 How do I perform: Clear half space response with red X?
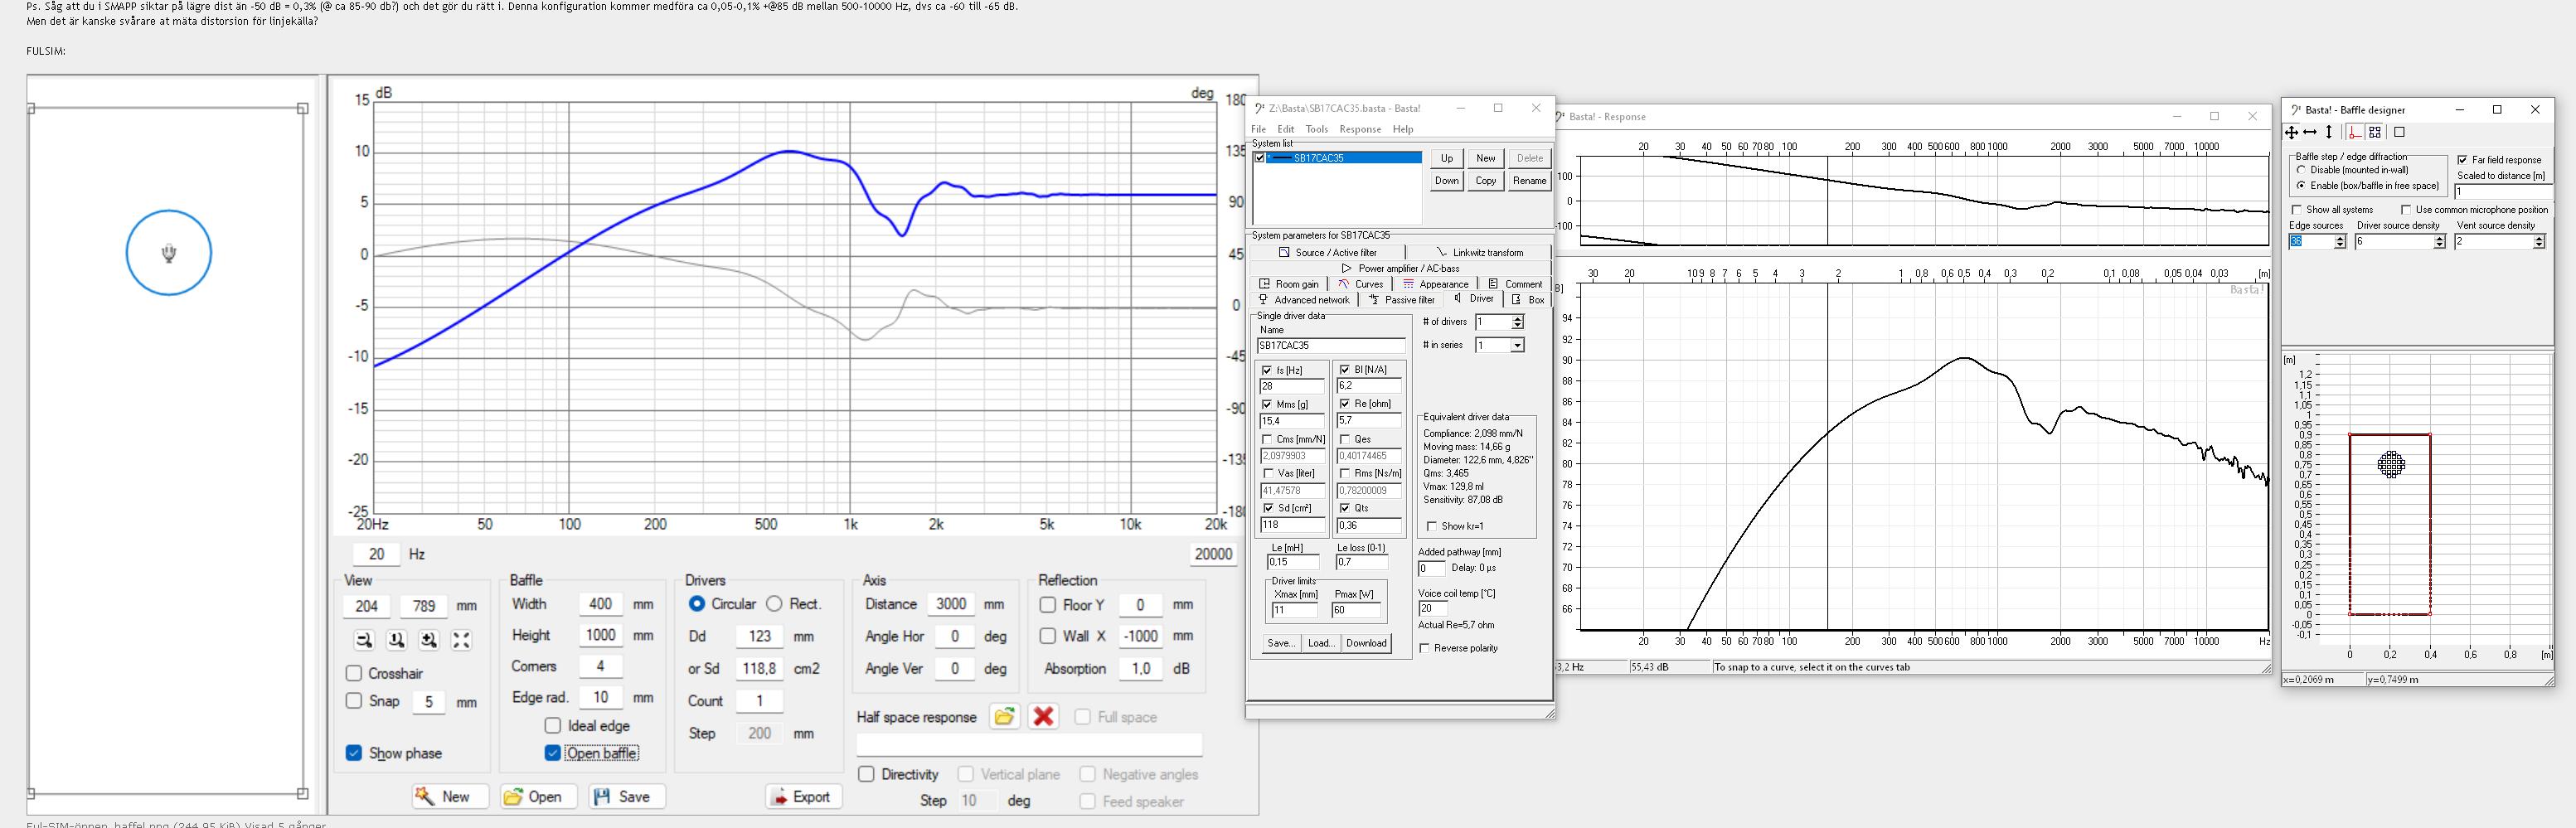1043,717
